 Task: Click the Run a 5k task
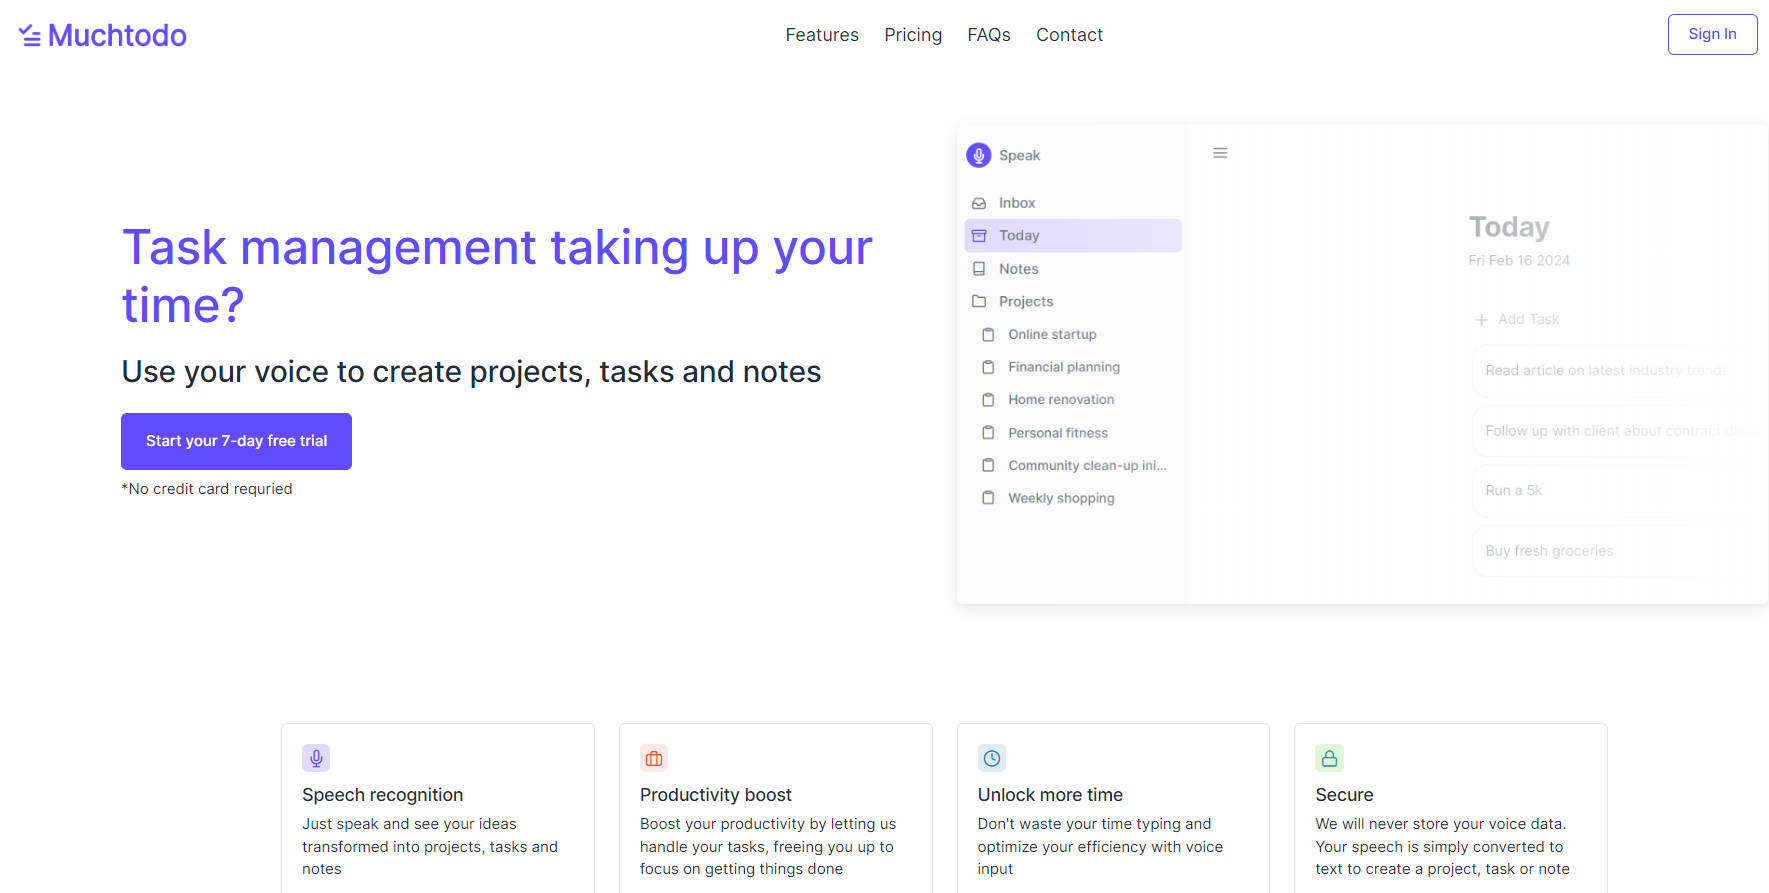pyautogui.click(x=1513, y=490)
